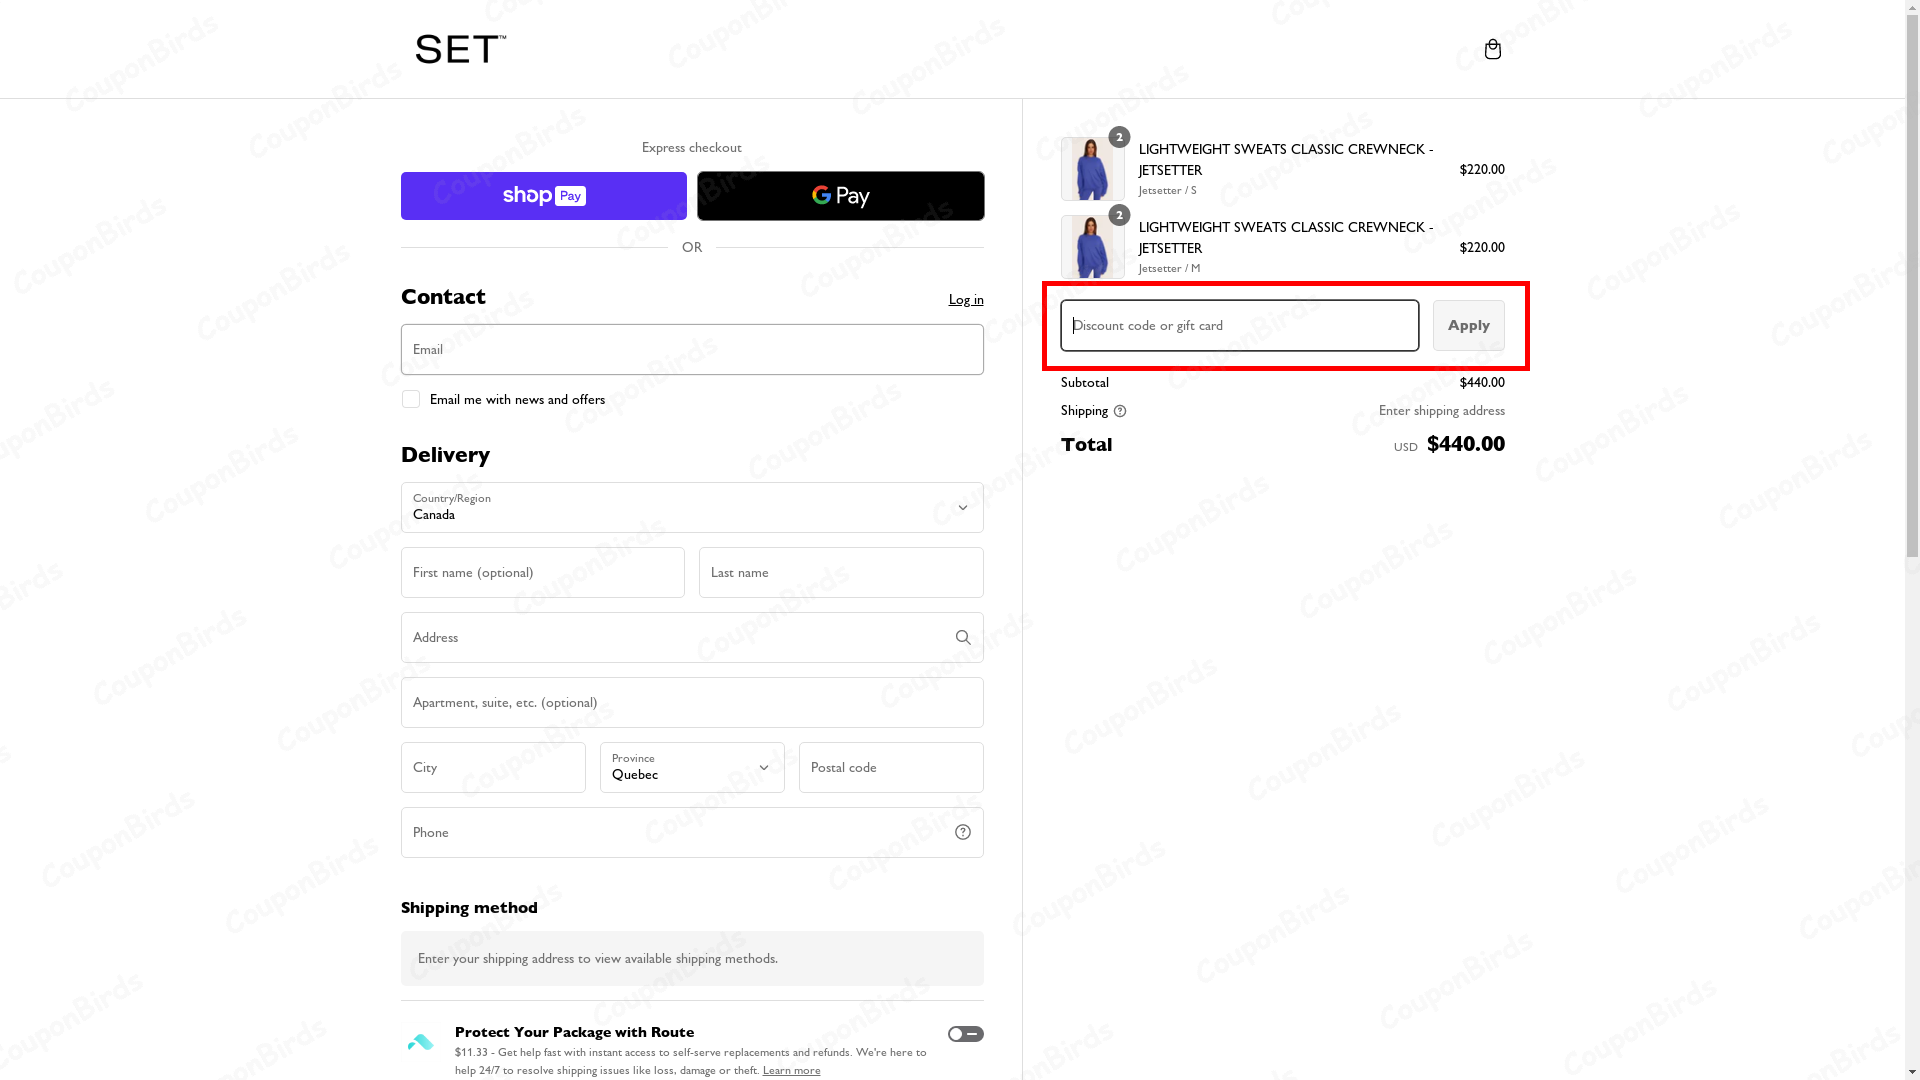
Task: Select the Google Pay express checkout option
Action: [x=840, y=195]
